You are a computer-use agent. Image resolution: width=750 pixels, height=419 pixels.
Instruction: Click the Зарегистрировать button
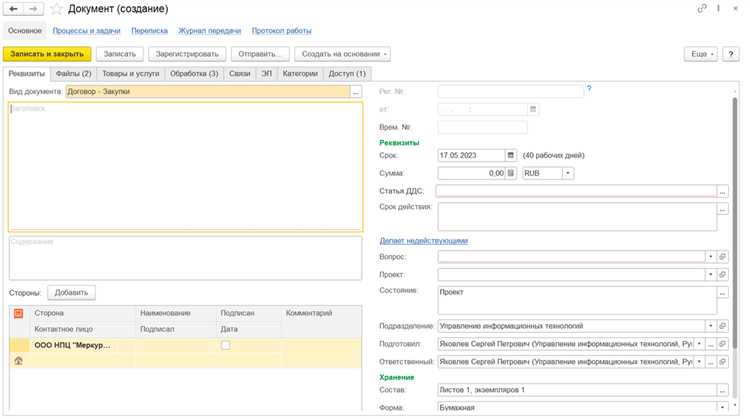click(187, 54)
